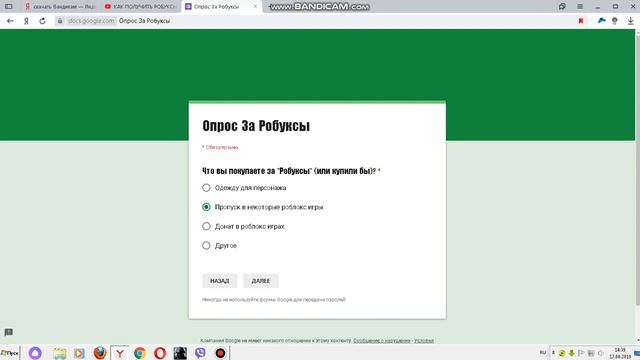Image resolution: width=640 pixels, height=360 pixels.
Task: Toggle the browser side panel icon
Action: coord(9,7)
